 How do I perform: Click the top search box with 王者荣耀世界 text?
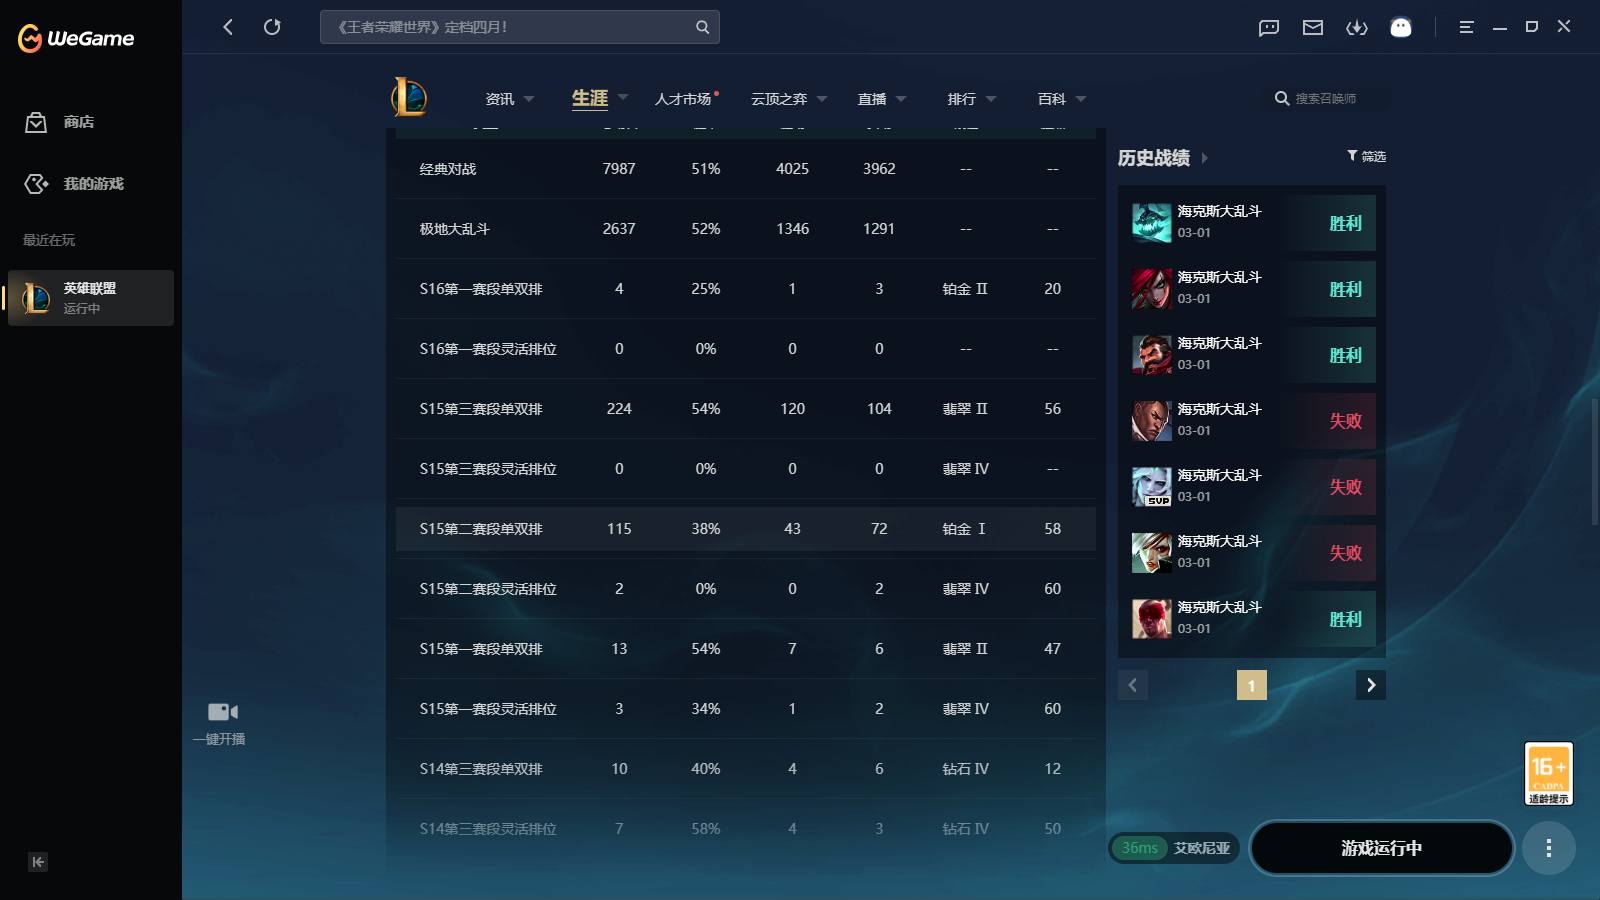[x=520, y=27]
